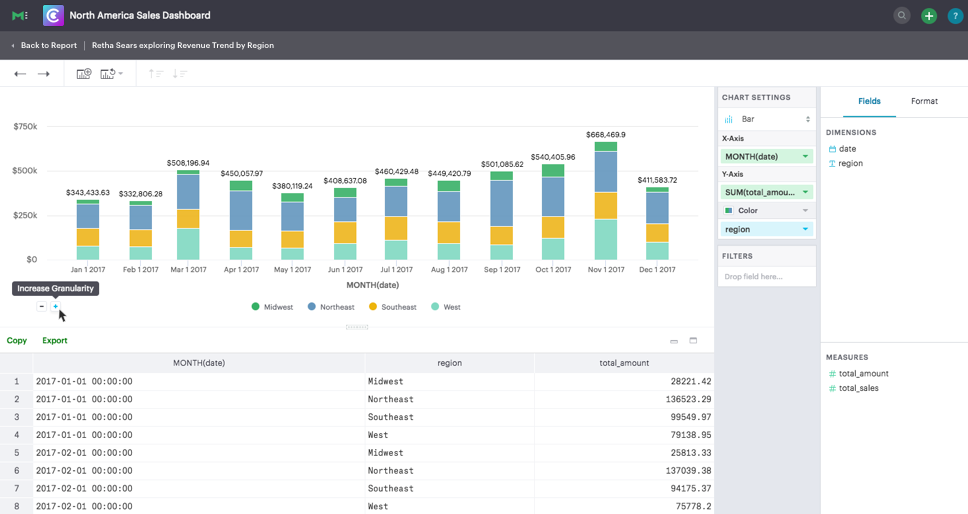Click the total_amount hash icon
The height and width of the screenshot is (514, 968).
coord(832,373)
